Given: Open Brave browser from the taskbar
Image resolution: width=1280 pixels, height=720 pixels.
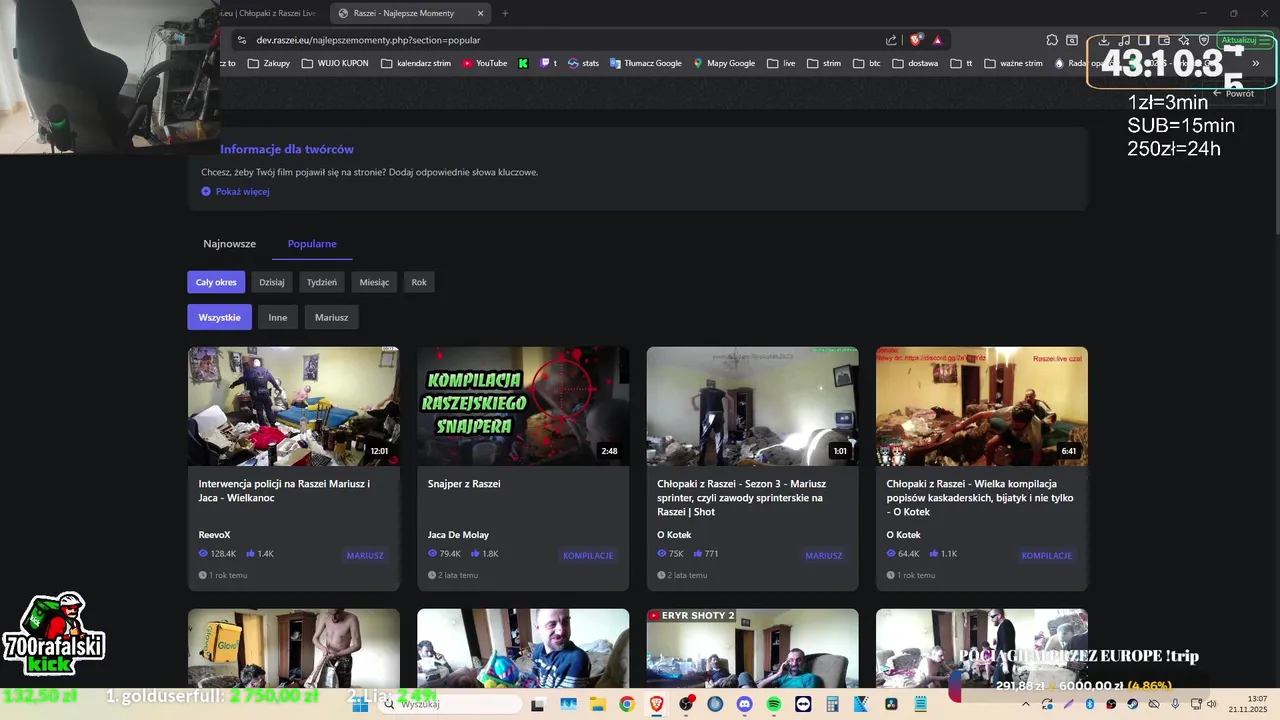Looking at the screenshot, I should click(x=656, y=704).
